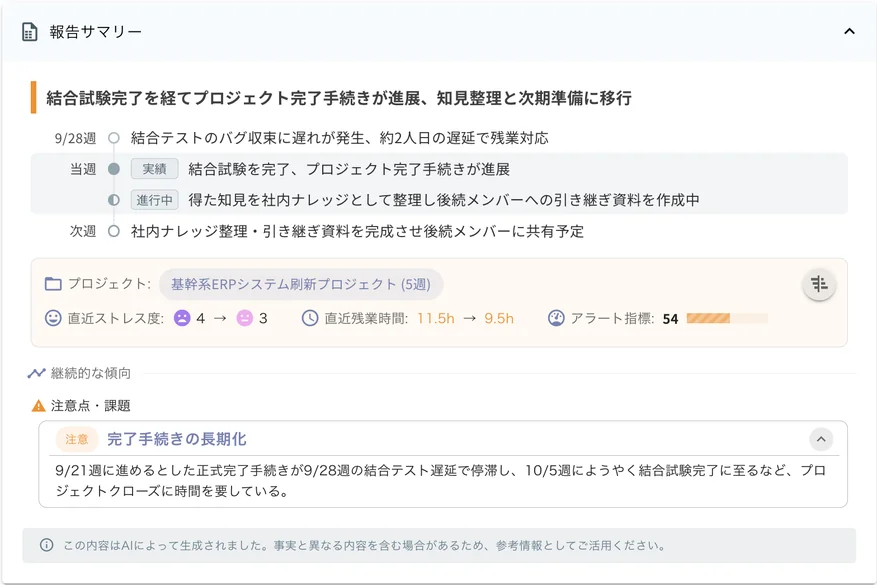Click the trend line icon beside 継続的な傾向
This screenshot has width=877, height=585.
point(36,373)
